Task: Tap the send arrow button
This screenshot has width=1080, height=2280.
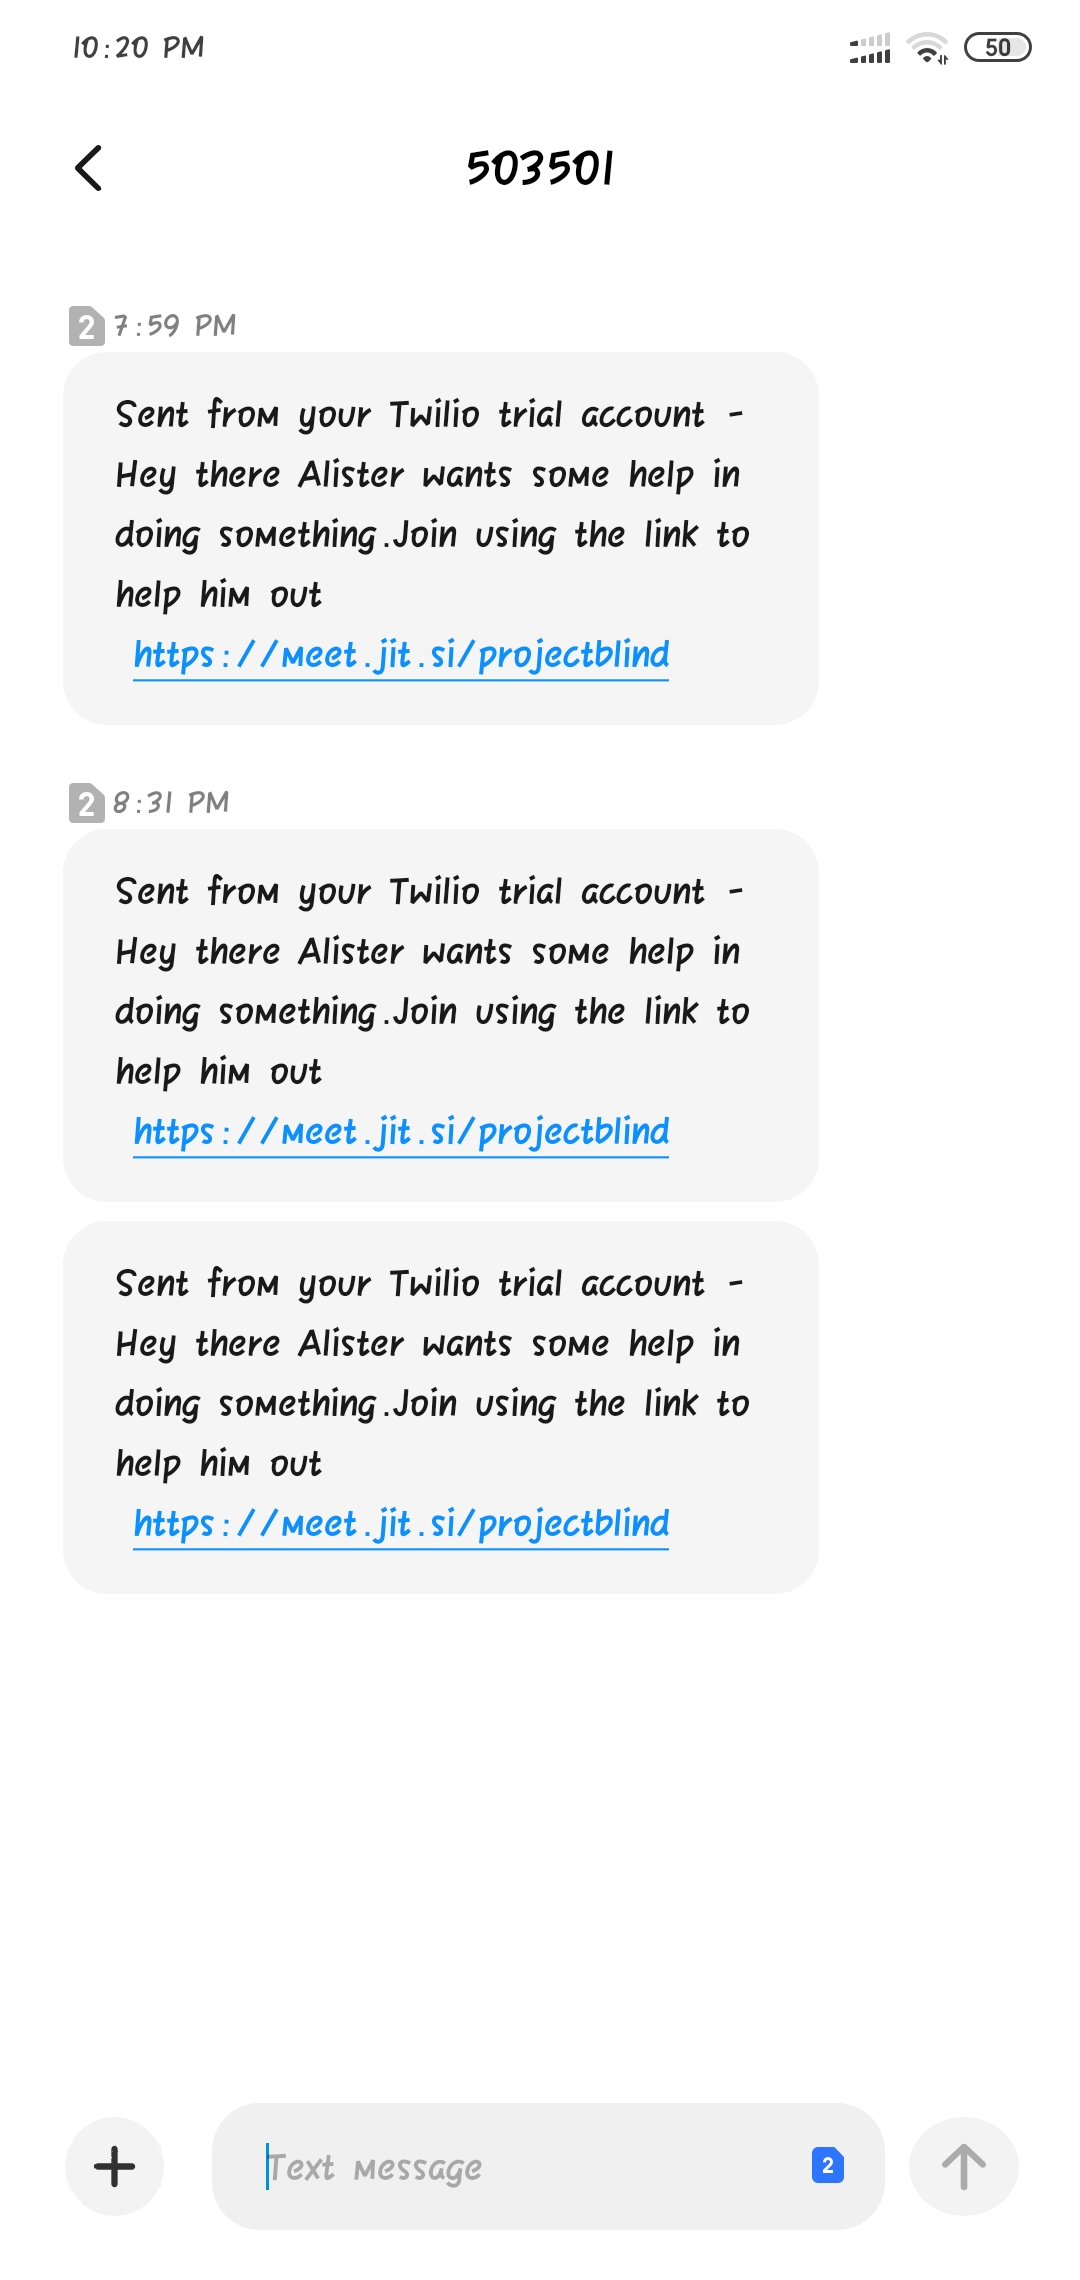Action: tap(964, 2166)
